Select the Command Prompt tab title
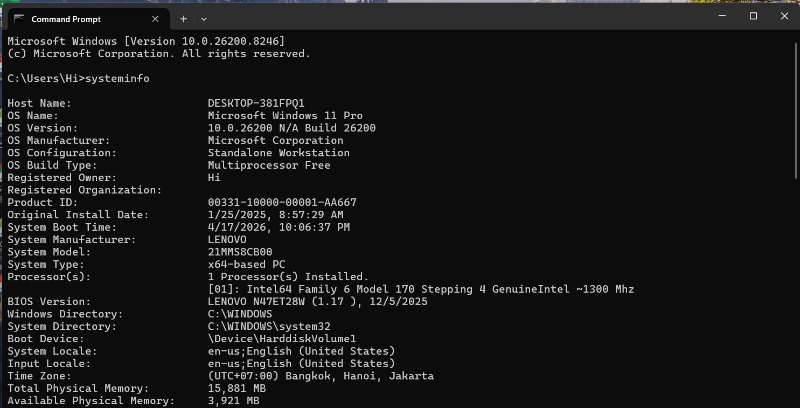Viewport: 800px width, 408px height. click(x=64, y=18)
